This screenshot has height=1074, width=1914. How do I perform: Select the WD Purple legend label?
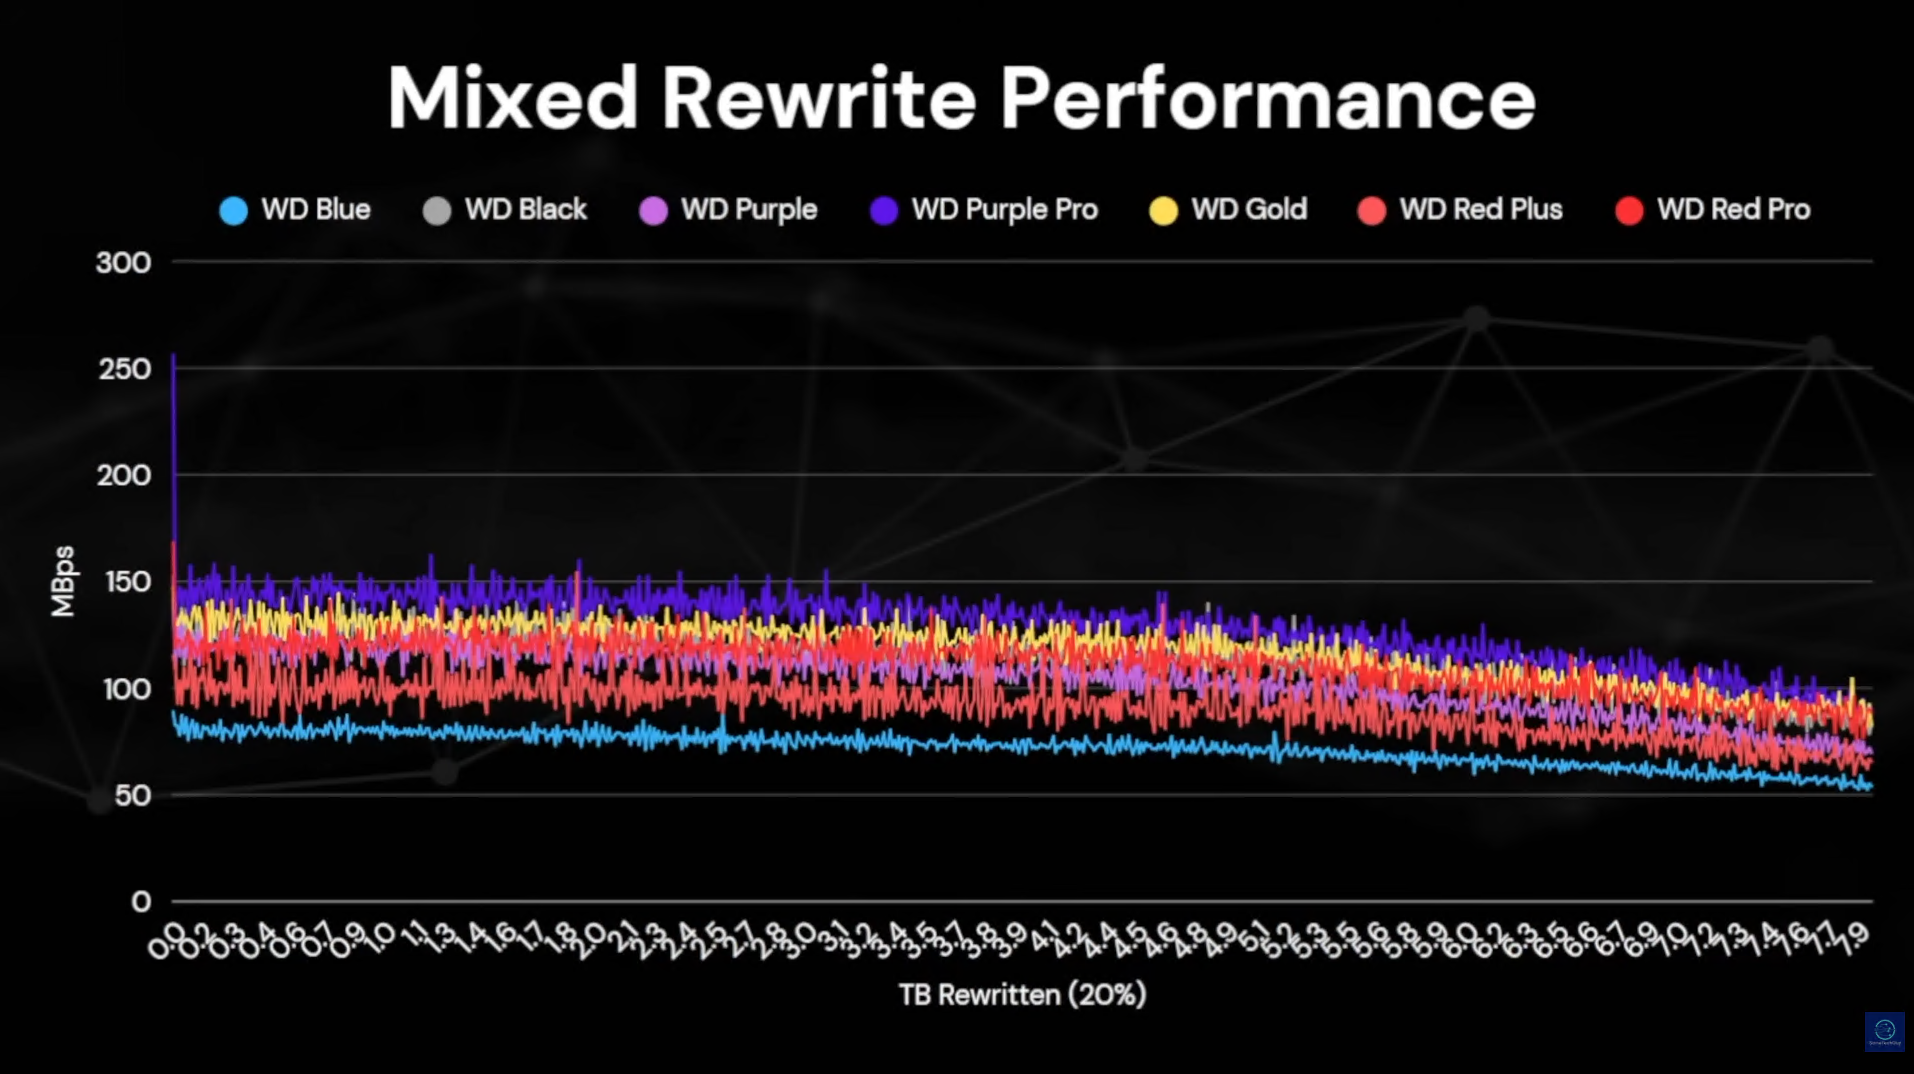(749, 210)
